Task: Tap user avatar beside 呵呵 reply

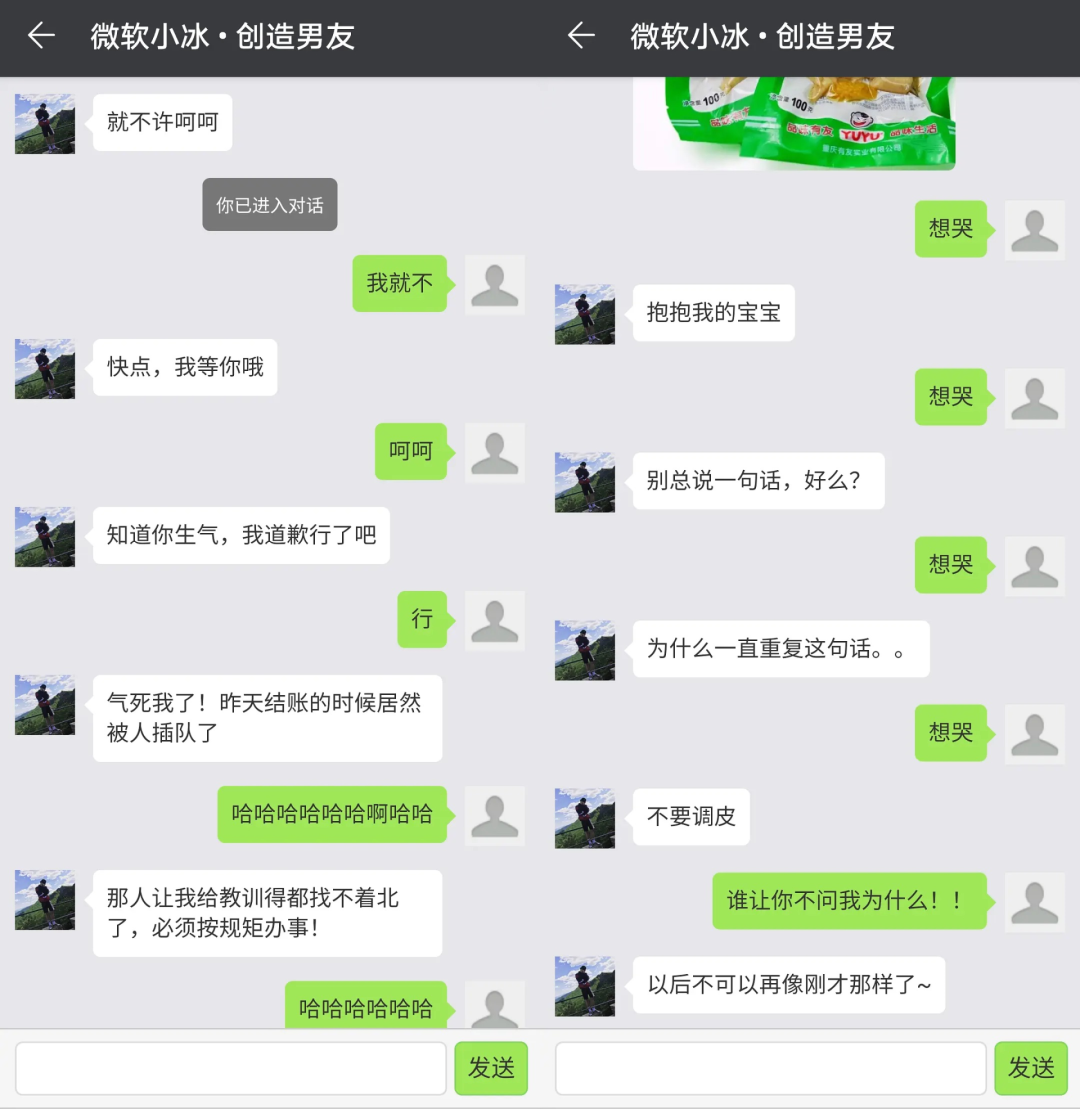Action: (x=494, y=453)
